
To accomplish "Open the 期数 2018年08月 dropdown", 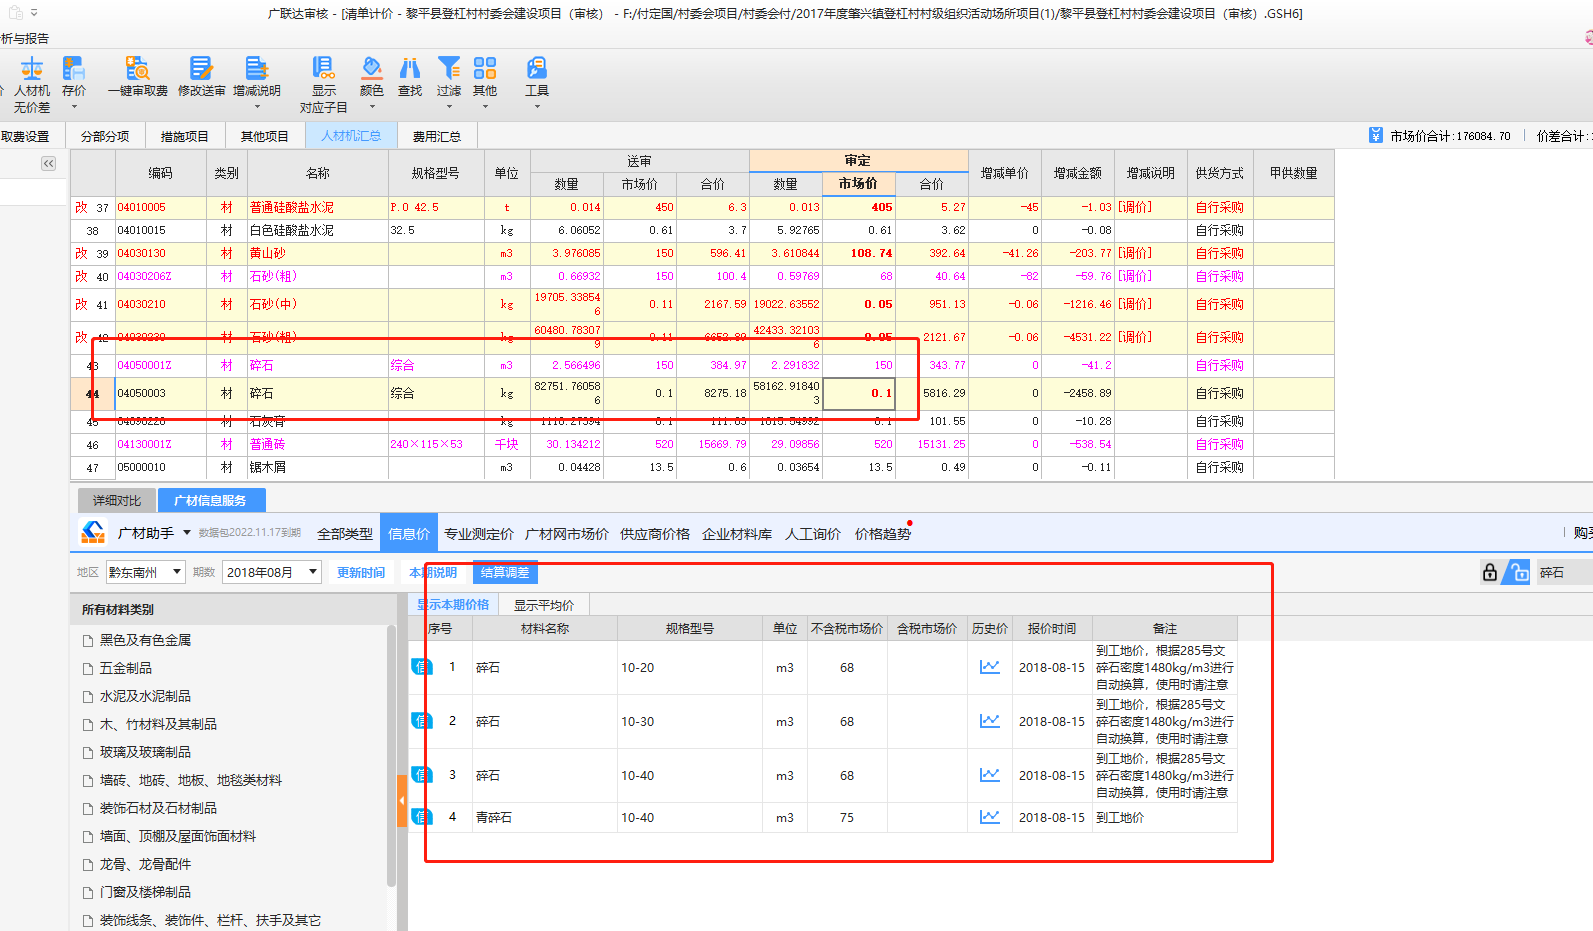I will [272, 572].
